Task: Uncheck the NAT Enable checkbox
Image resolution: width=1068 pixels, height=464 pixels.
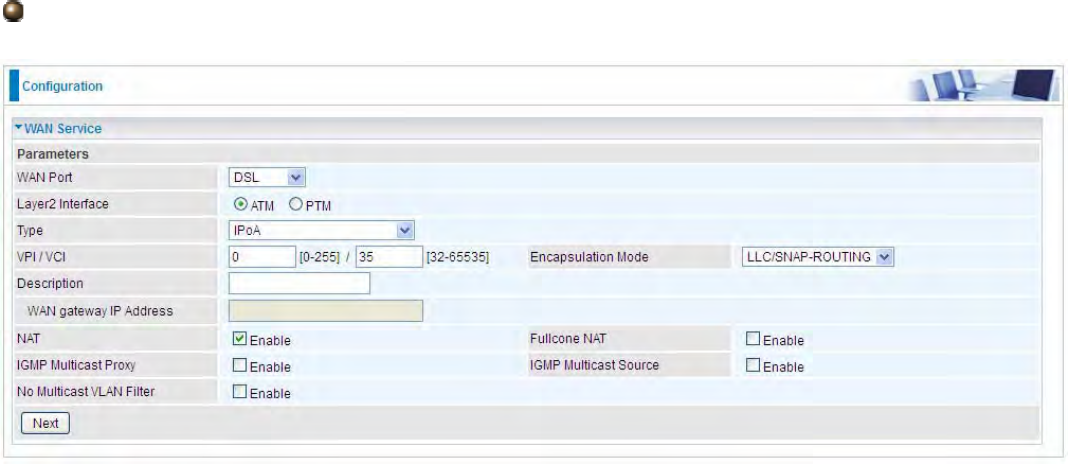Action: click(x=240, y=338)
